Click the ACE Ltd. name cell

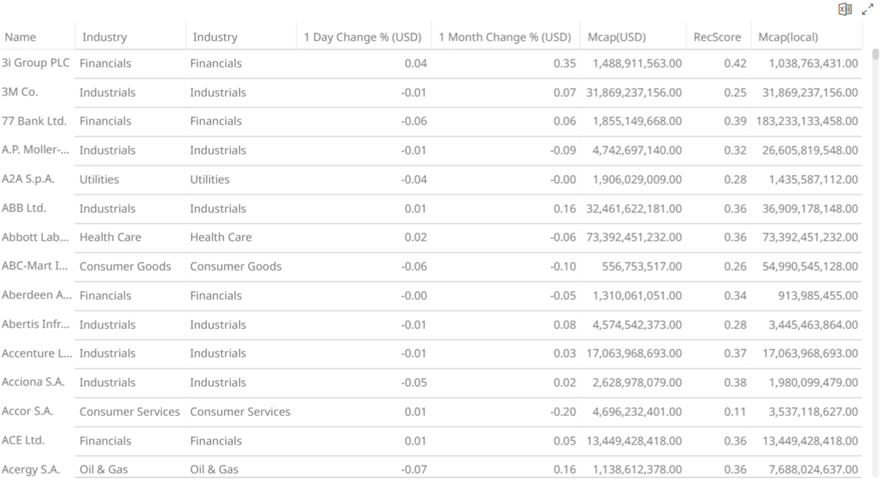pos(23,440)
